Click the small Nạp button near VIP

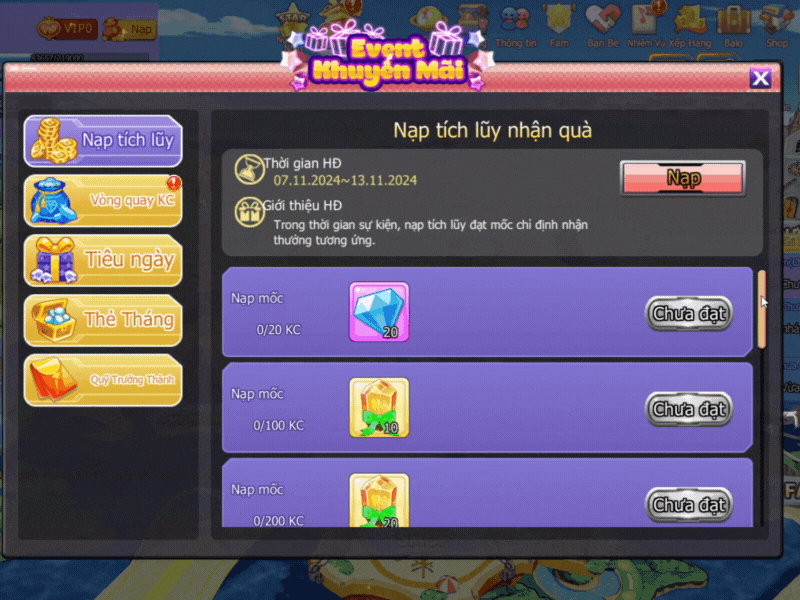point(129,29)
